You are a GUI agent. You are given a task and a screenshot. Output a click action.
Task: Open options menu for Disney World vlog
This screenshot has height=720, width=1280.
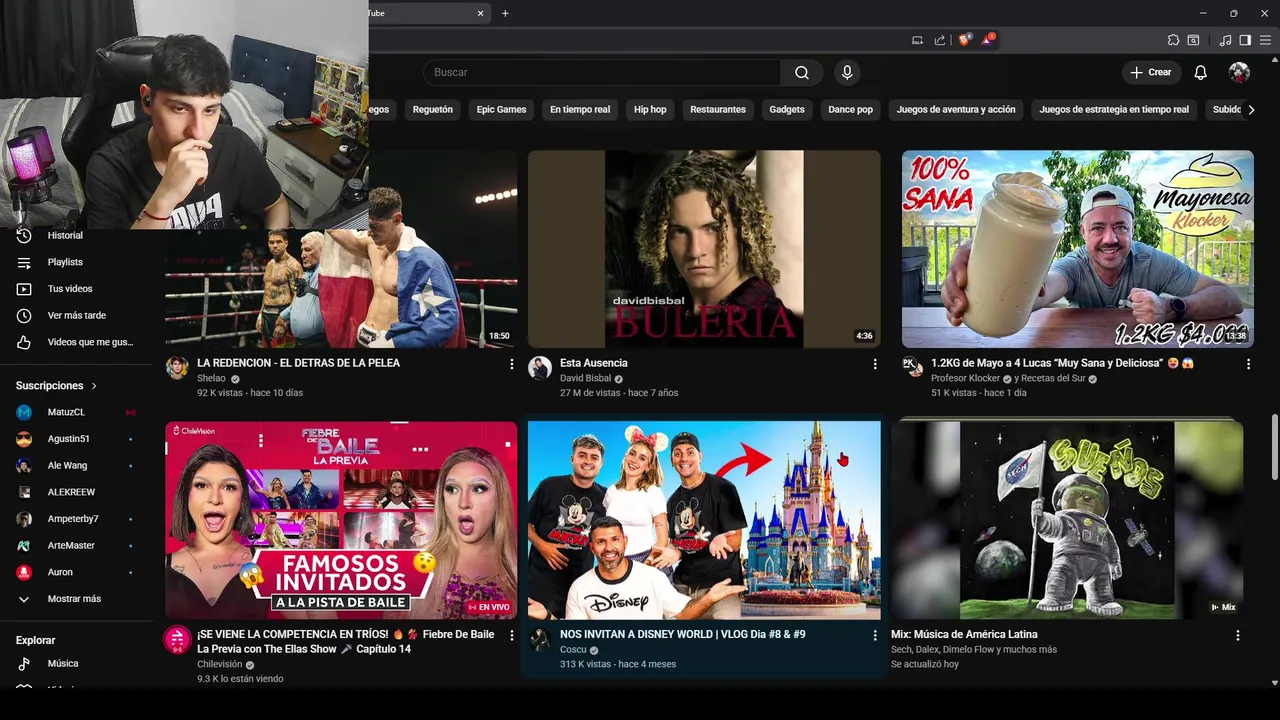[875, 635]
